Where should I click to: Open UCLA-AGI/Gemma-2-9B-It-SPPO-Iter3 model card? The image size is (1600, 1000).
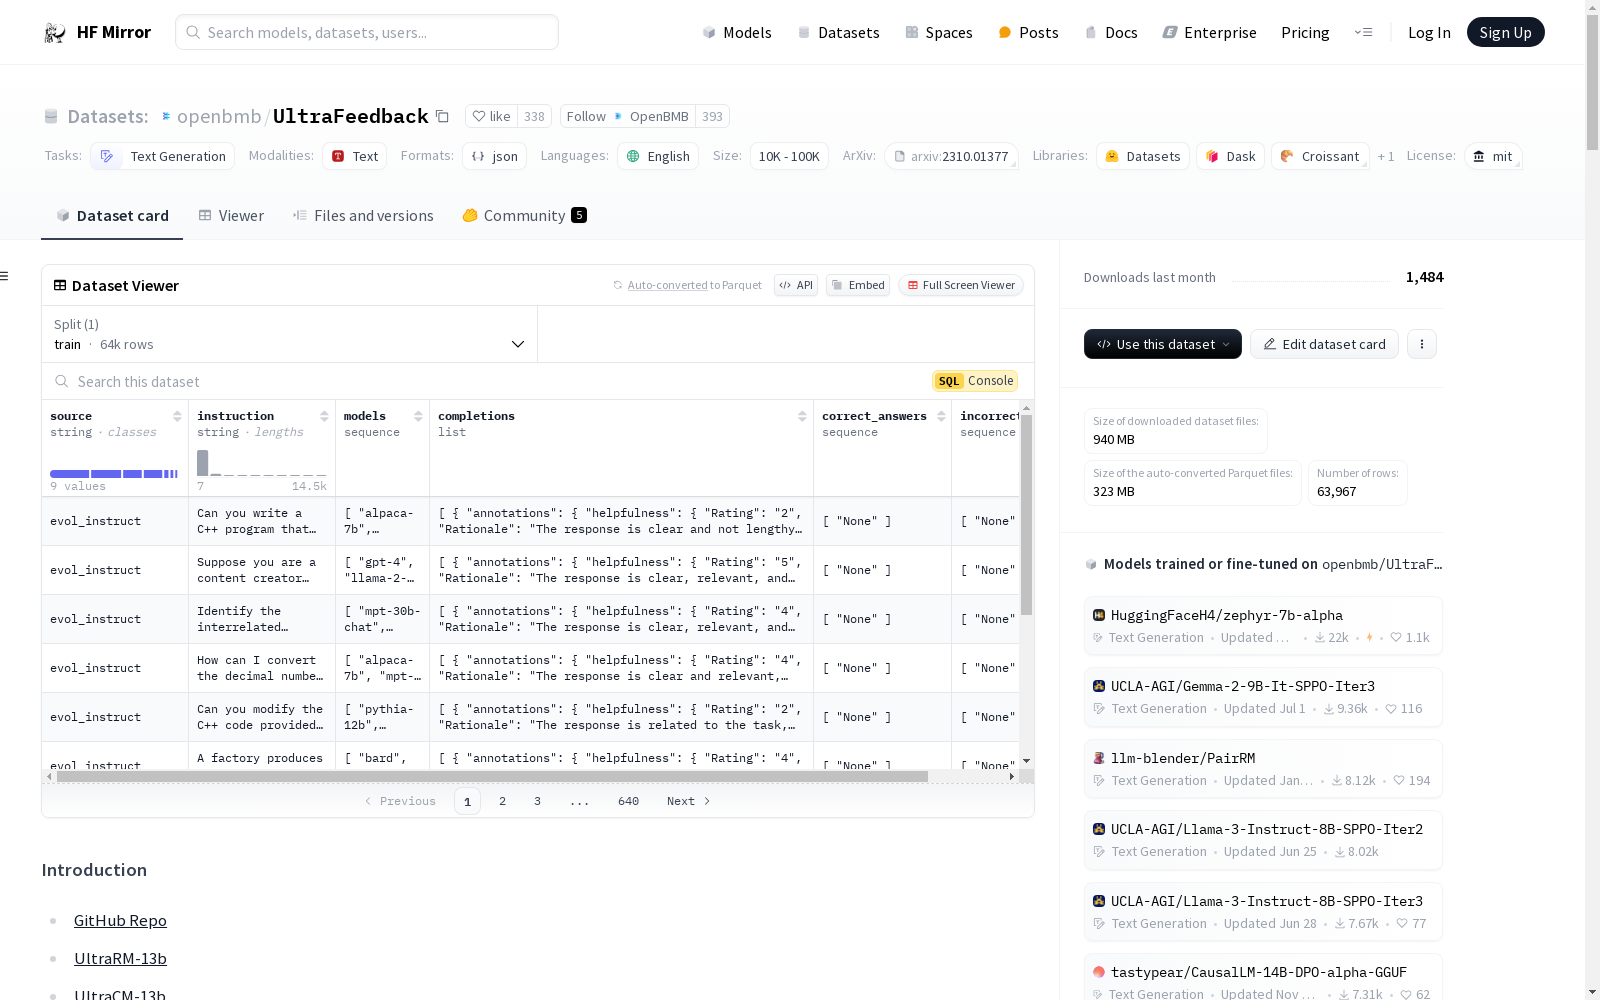coord(1263,697)
